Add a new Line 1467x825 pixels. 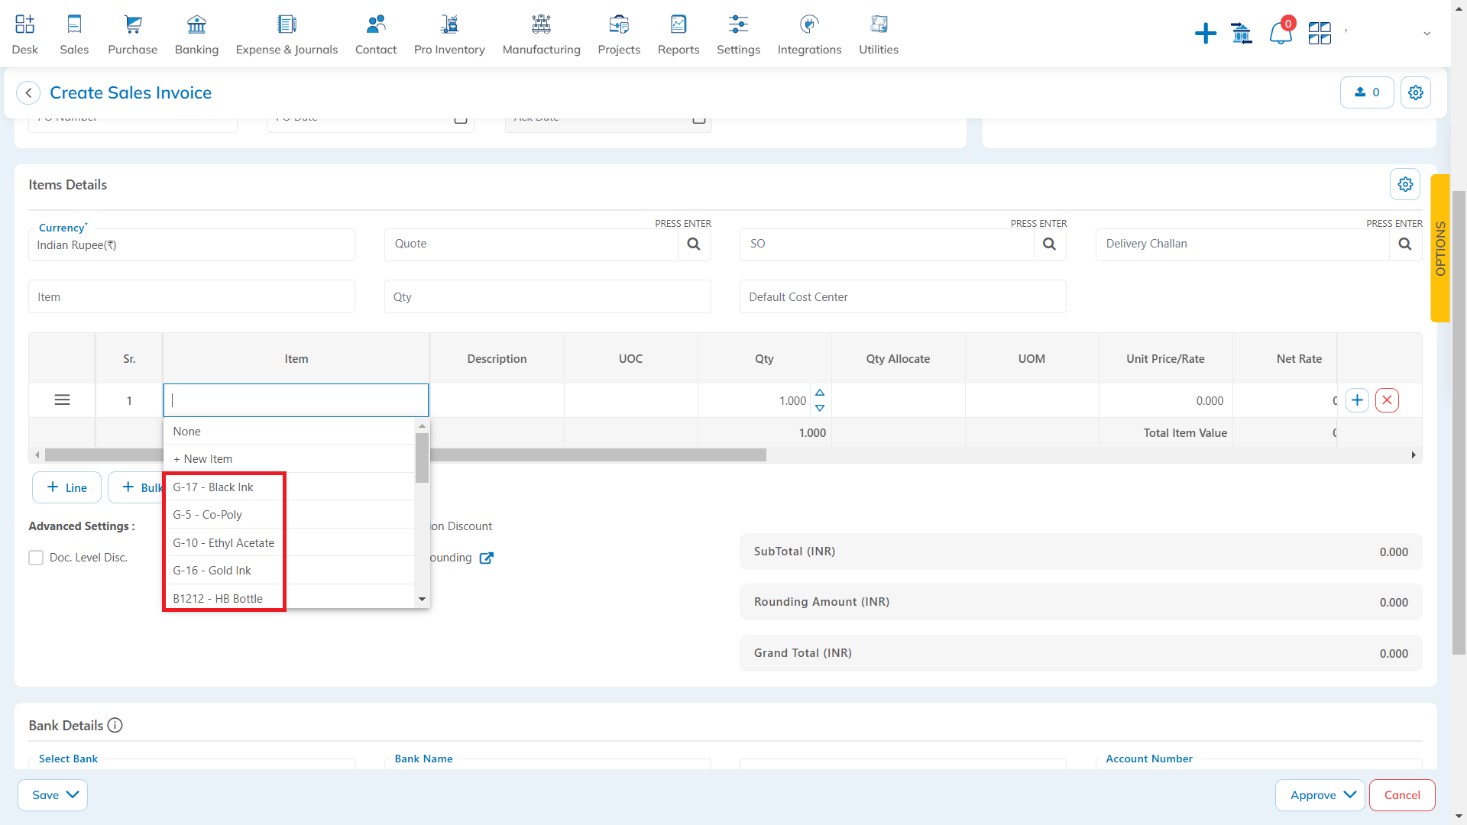[x=67, y=487]
